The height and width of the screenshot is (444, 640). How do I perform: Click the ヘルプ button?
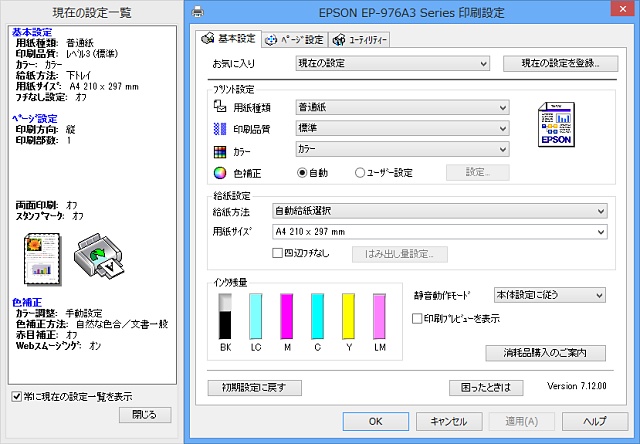(595, 421)
